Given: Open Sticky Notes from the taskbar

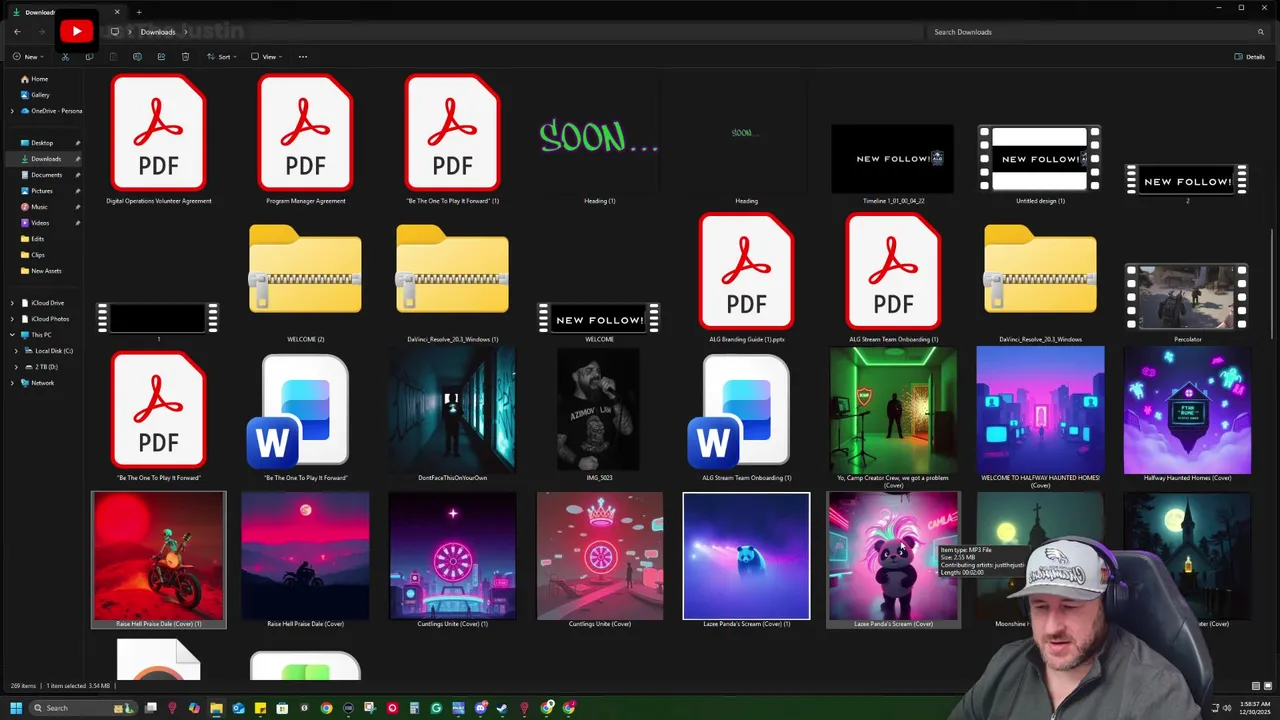Looking at the screenshot, I should pos(260,708).
